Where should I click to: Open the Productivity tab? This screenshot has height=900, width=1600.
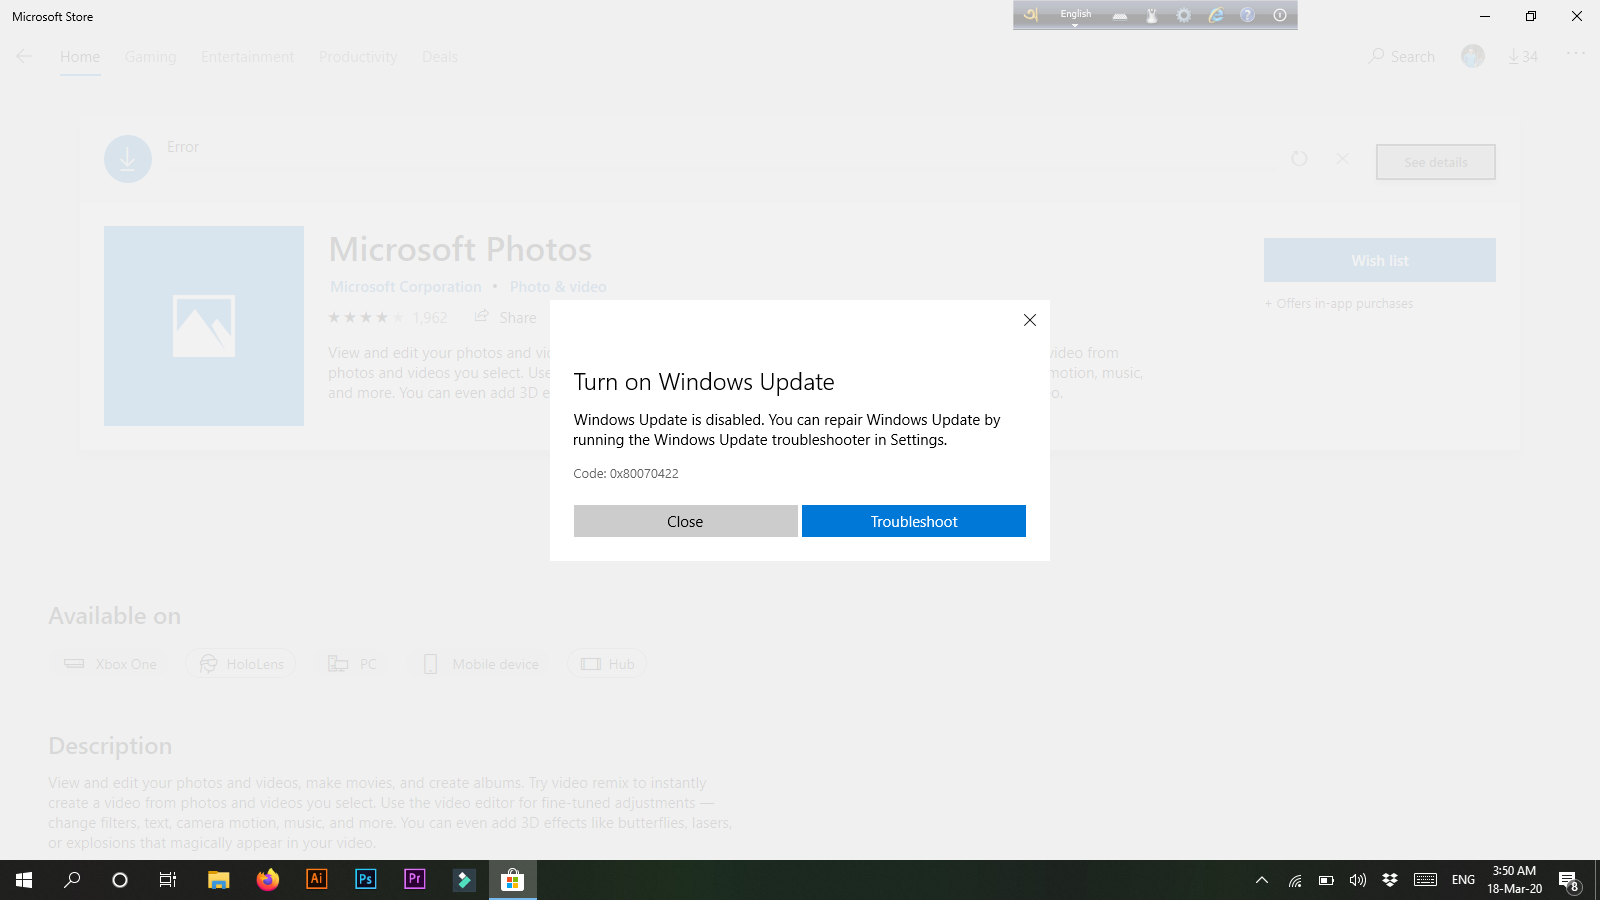pos(358,57)
